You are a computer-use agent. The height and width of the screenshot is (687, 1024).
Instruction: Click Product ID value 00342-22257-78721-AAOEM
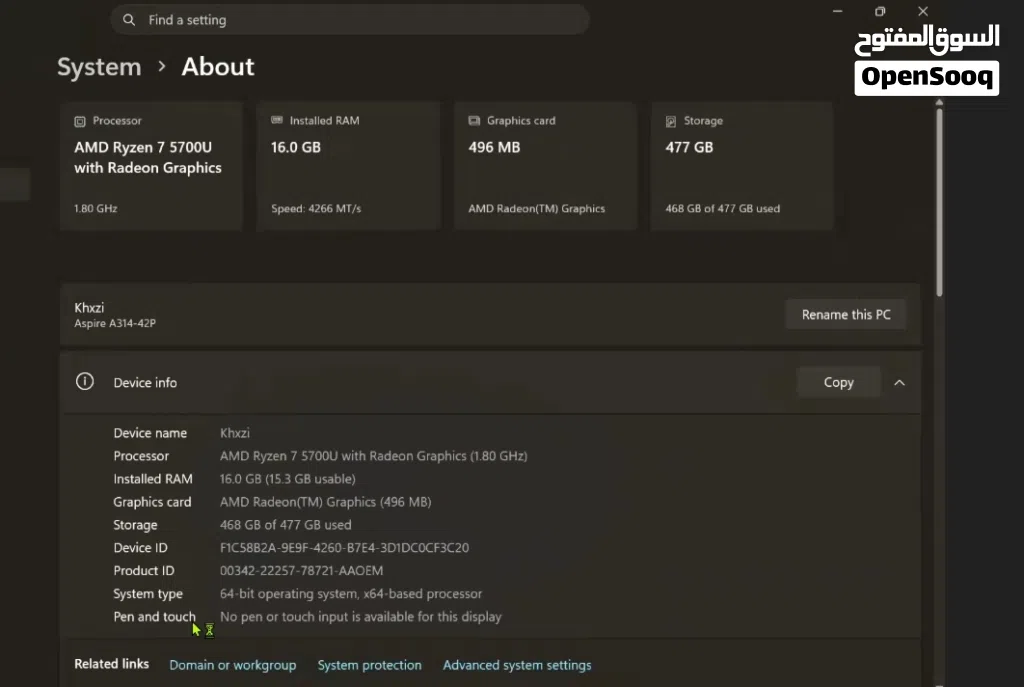302,571
